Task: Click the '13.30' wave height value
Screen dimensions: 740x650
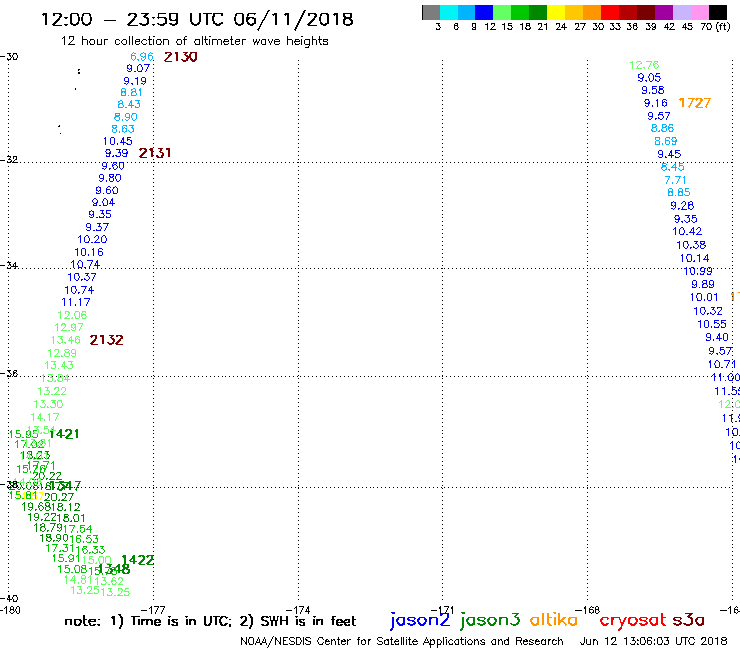Action: point(48,404)
